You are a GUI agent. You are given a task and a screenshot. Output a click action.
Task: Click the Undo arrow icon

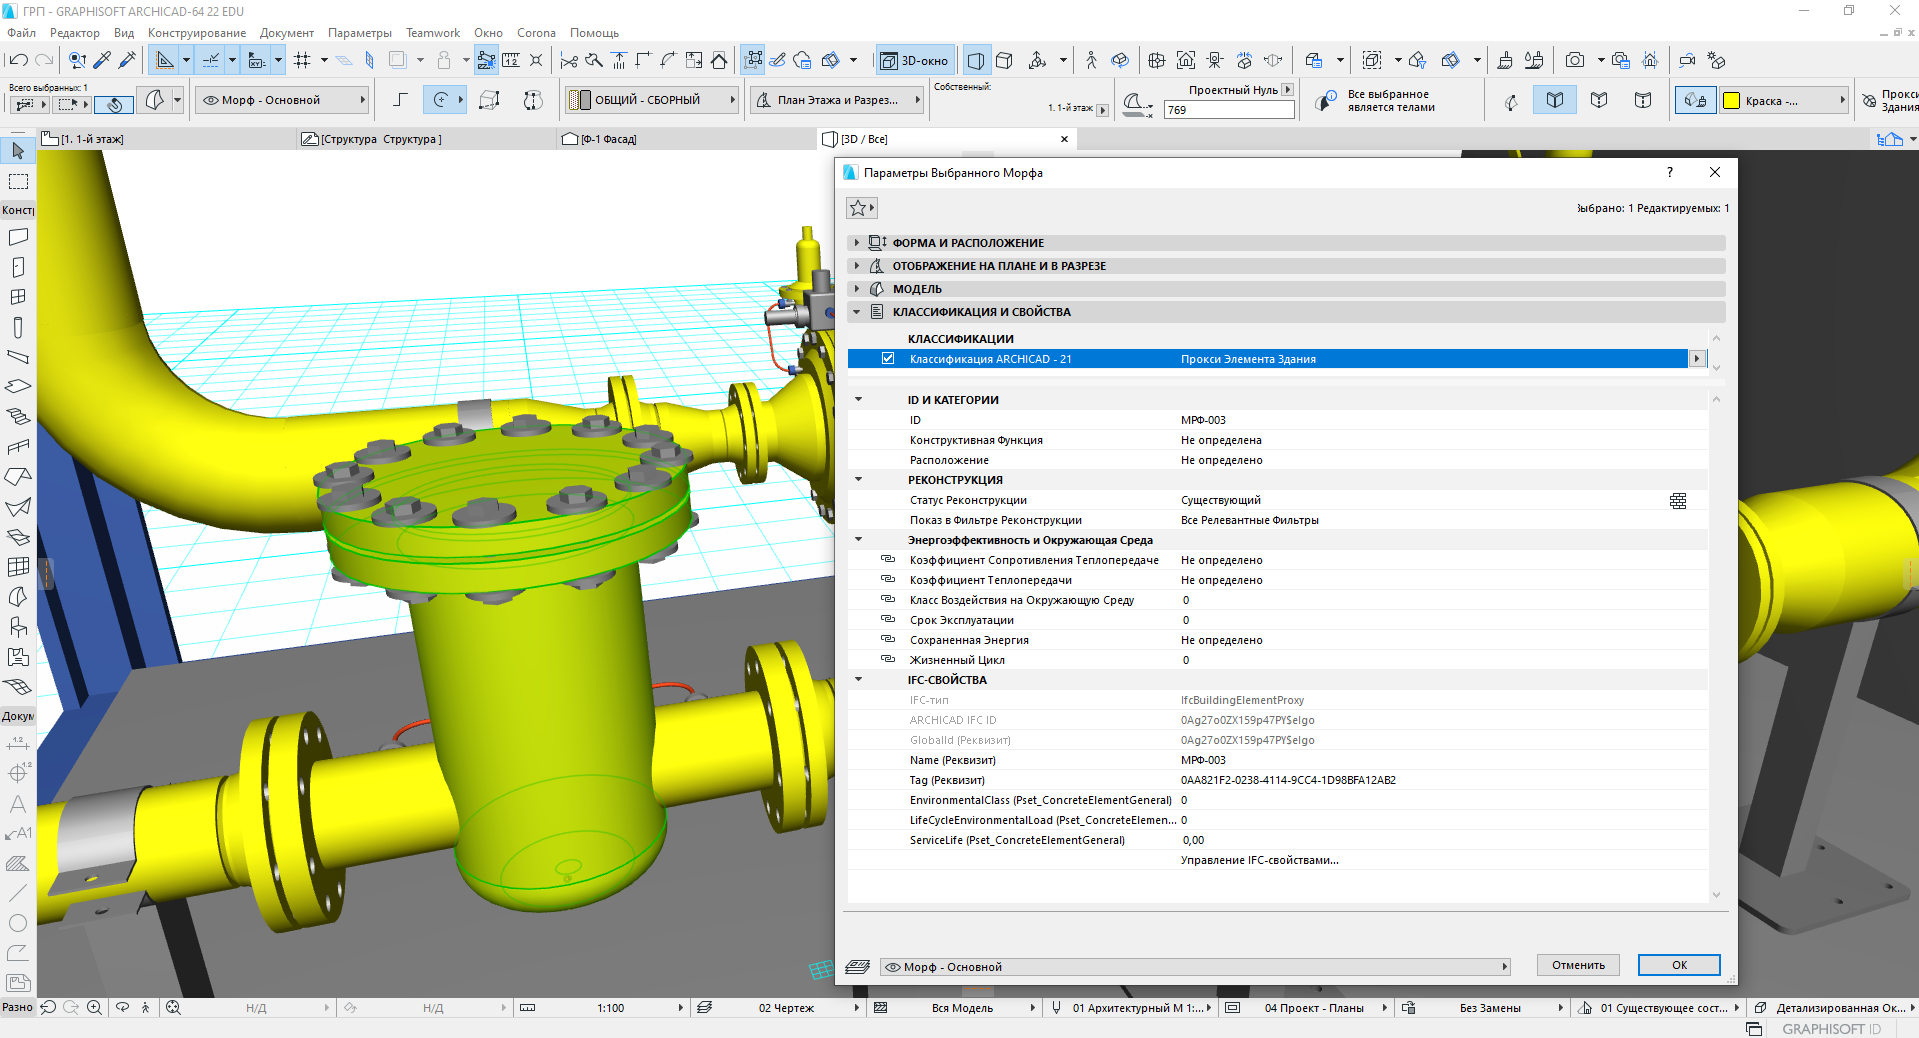click(x=17, y=60)
